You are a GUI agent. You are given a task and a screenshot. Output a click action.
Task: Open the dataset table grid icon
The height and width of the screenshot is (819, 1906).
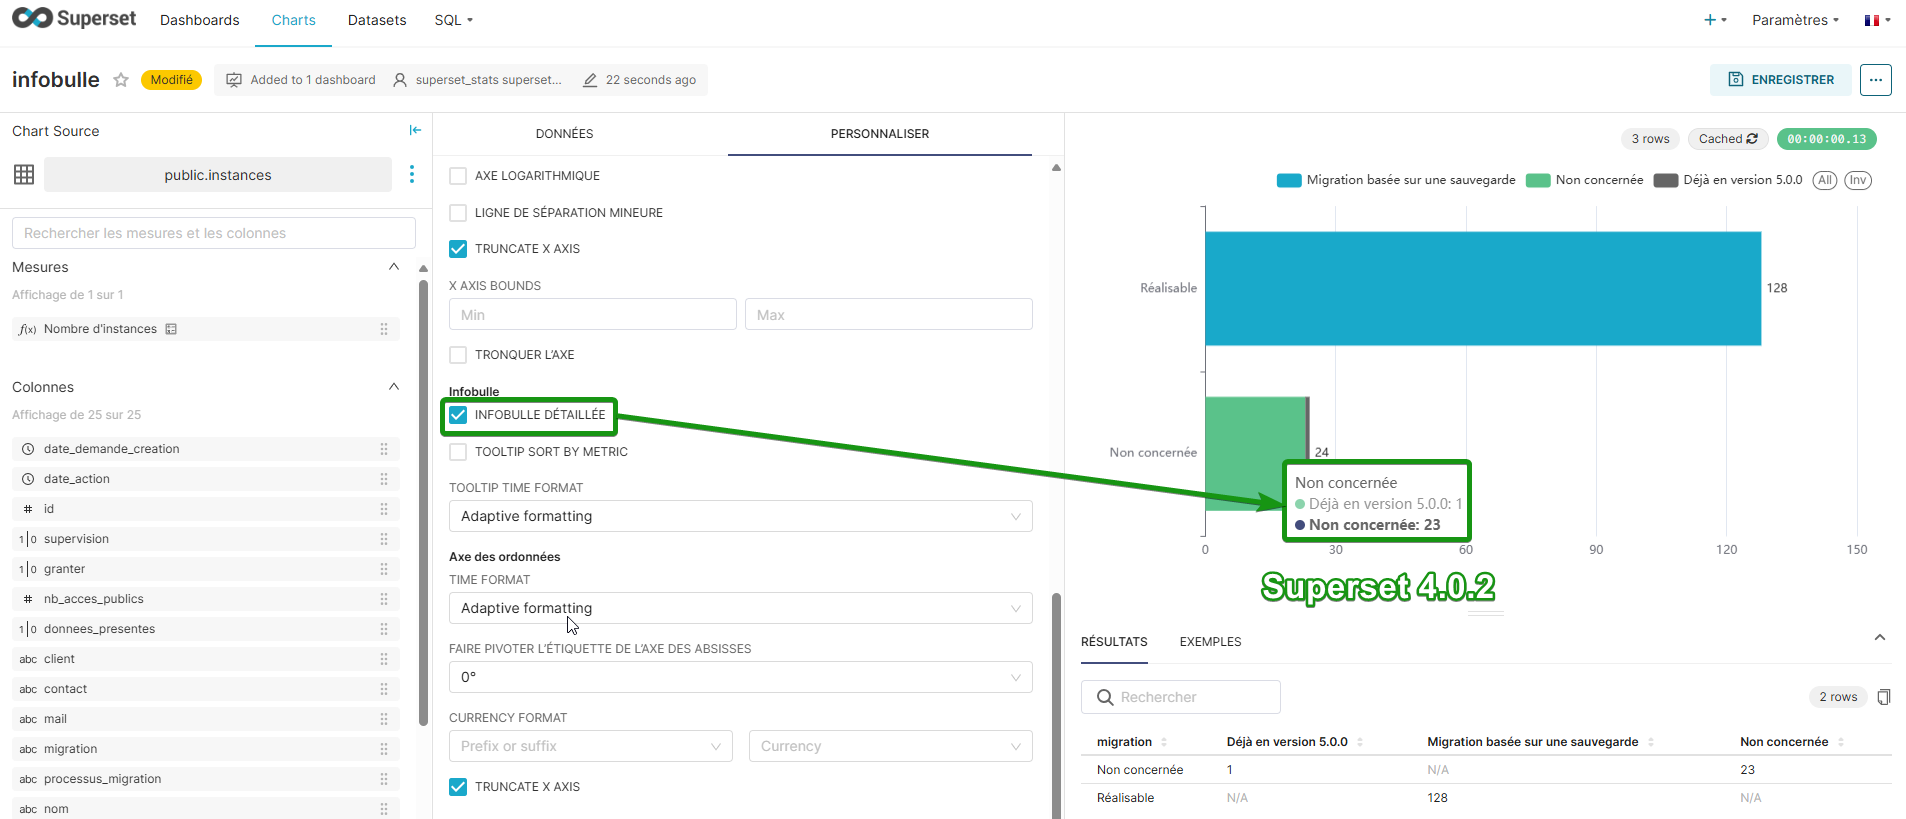click(24, 175)
